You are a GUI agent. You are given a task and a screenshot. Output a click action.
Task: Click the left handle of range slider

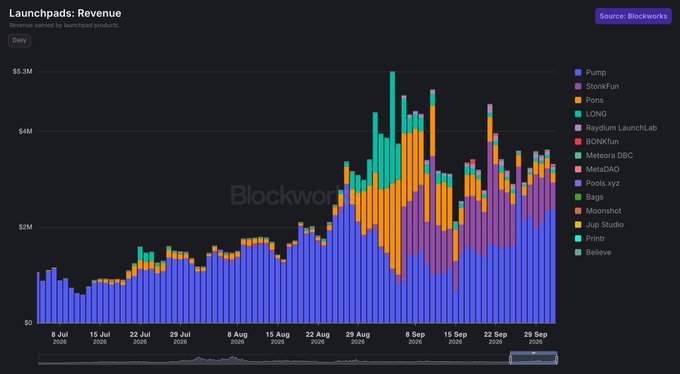point(511,359)
